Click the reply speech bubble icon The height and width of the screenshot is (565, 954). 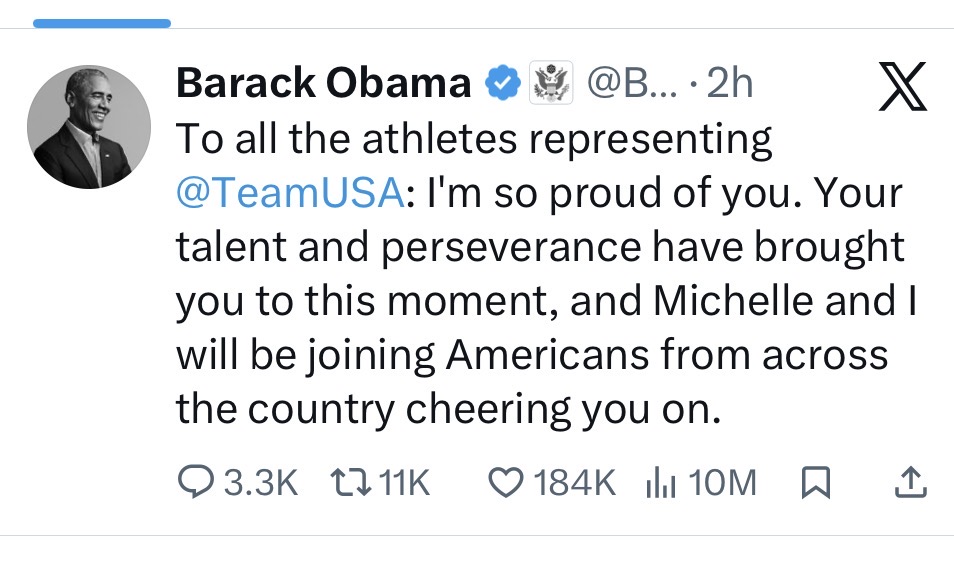tap(194, 484)
